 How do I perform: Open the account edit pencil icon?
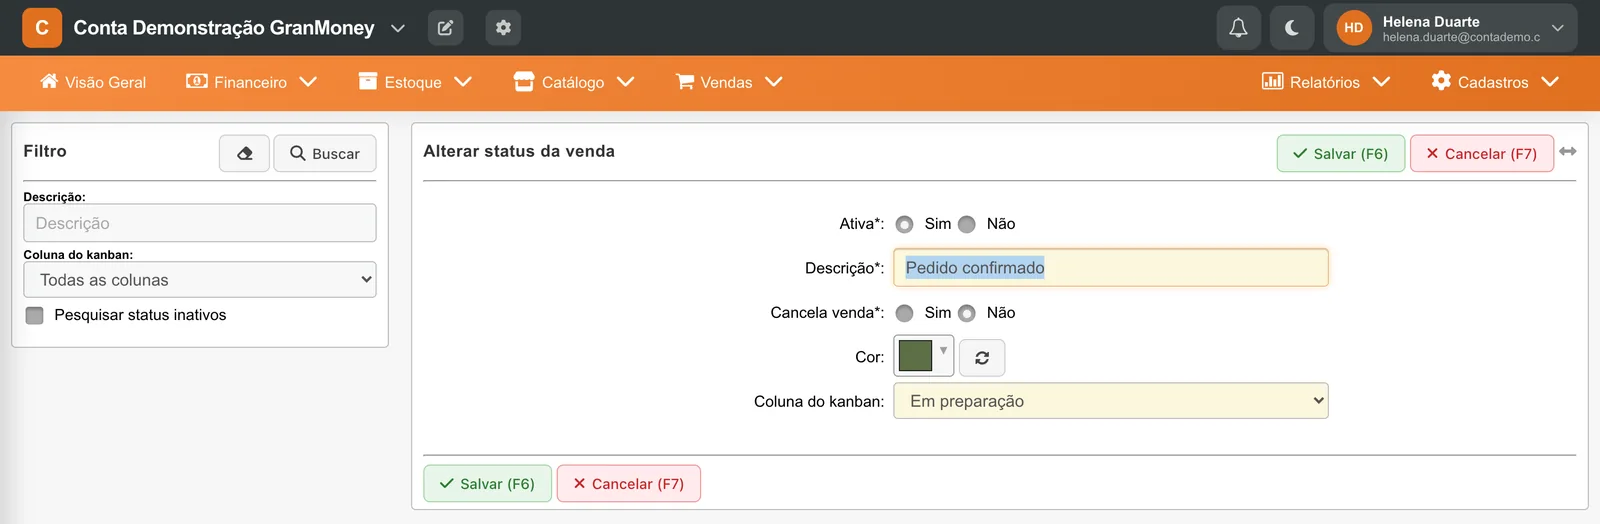pyautogui.click(x=445, y=28)
